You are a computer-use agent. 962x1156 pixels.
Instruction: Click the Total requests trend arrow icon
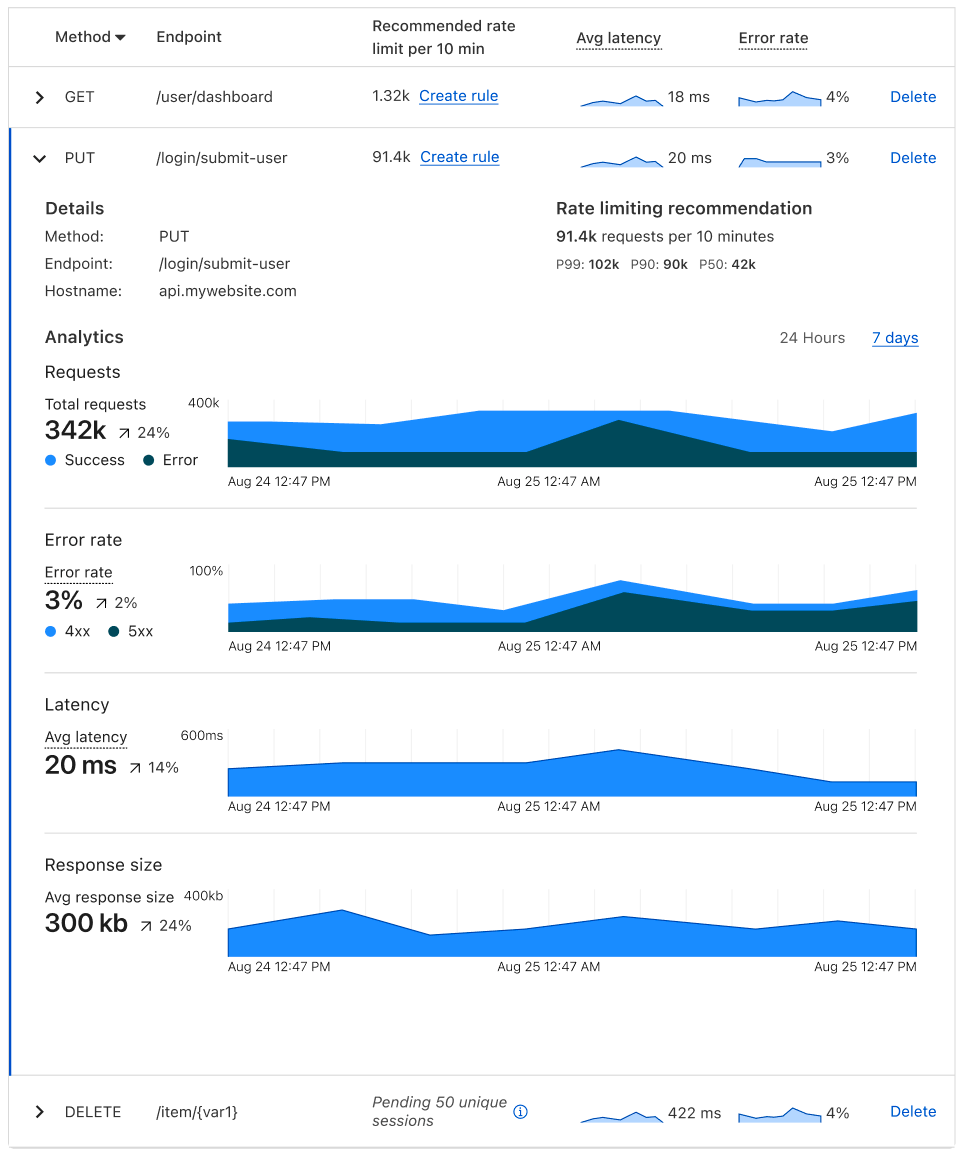pos(124,433)
